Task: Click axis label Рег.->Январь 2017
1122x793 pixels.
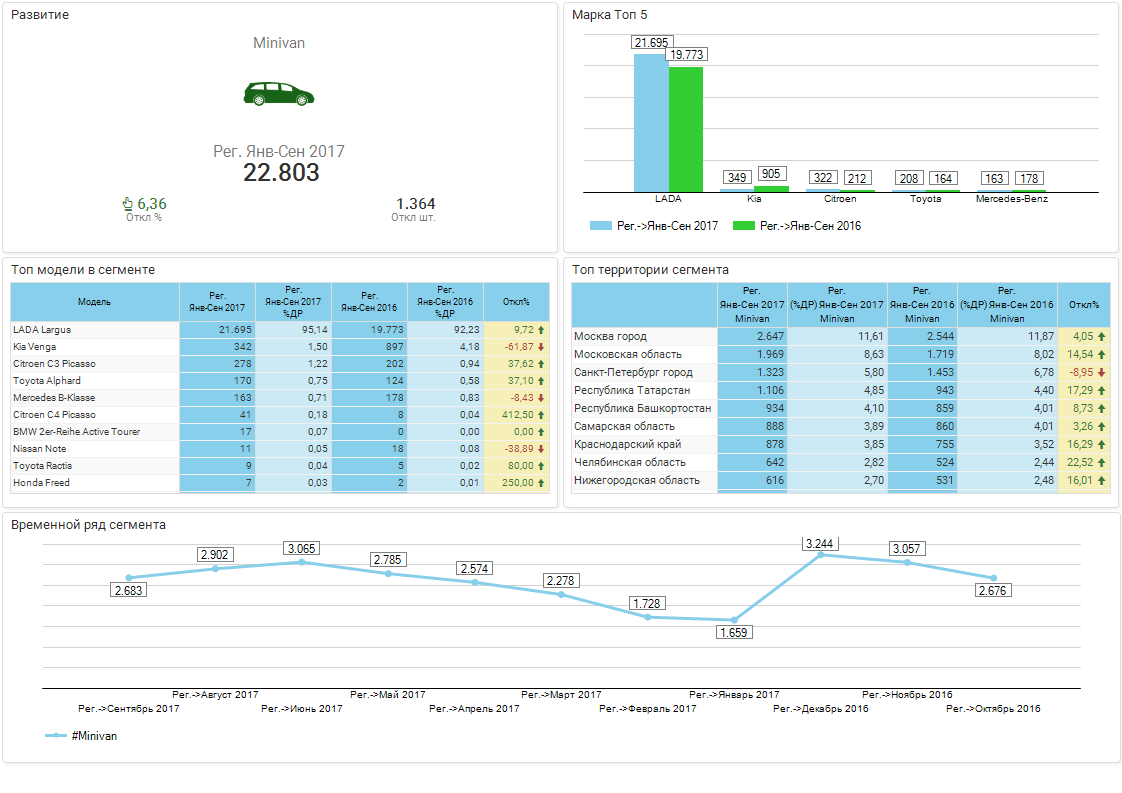Action: [734, 695]
